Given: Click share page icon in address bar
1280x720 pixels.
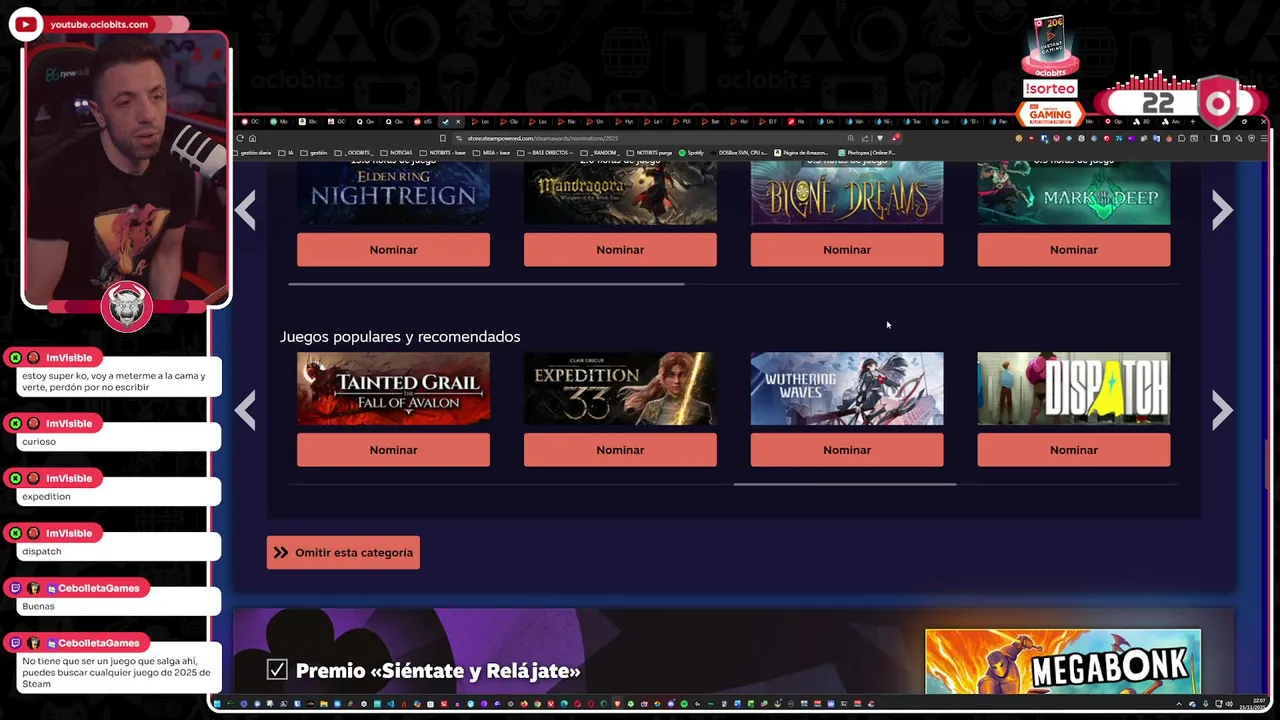Looking at the screenshot, I should pos(865,138).
